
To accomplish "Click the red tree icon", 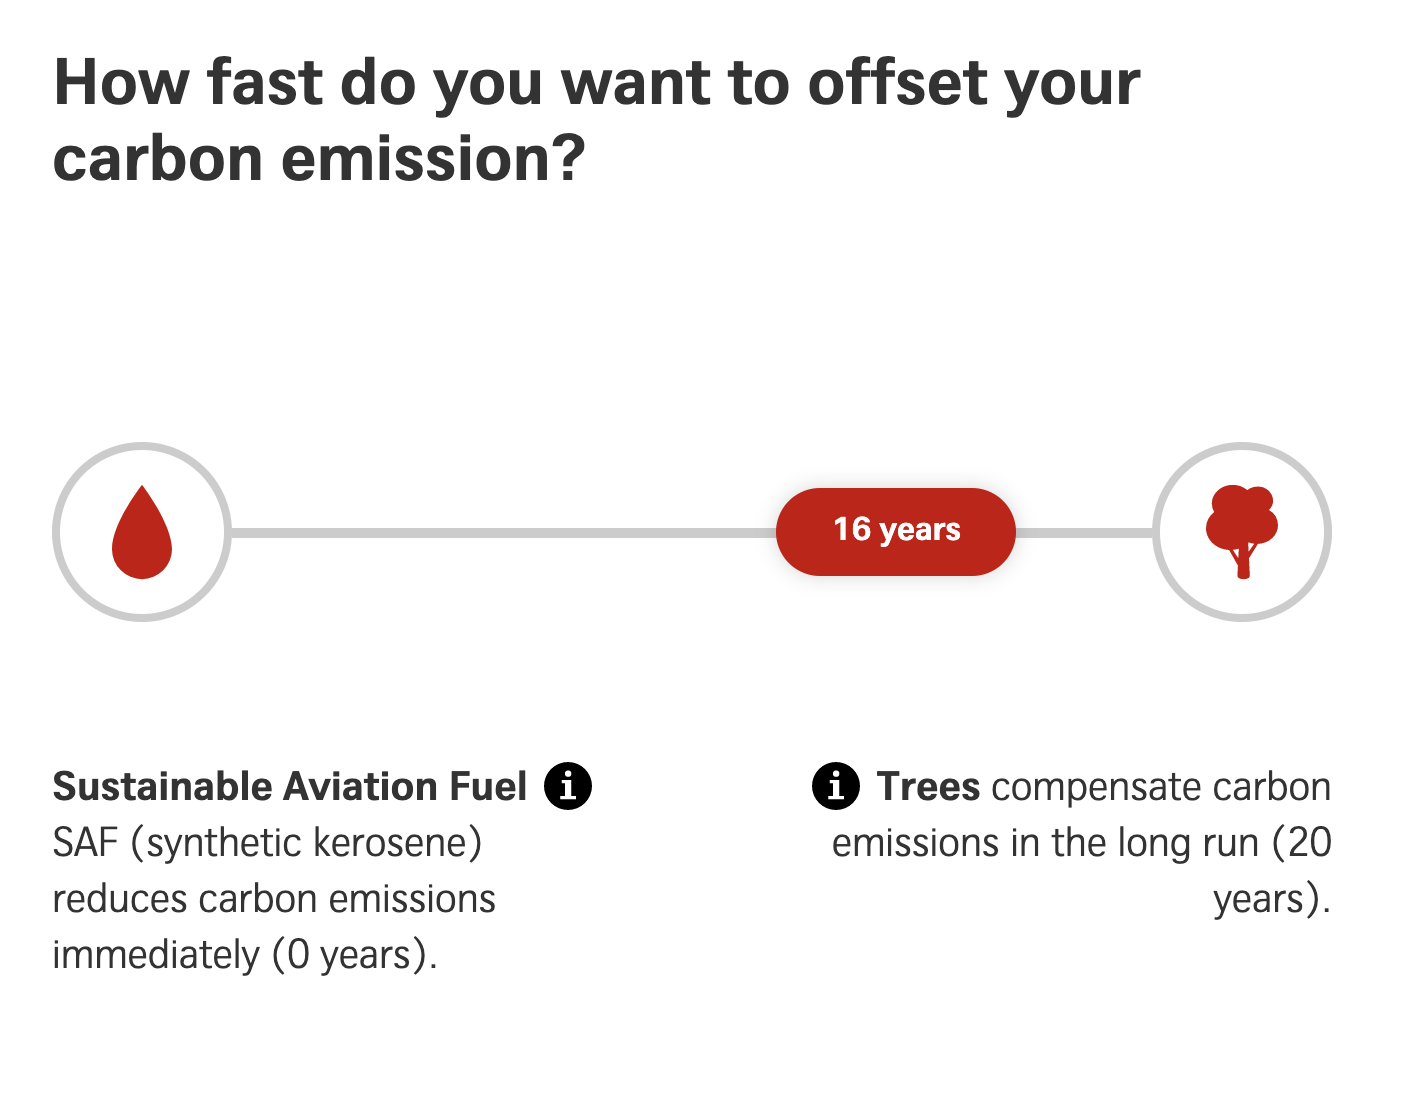I will pyautogui.click(x=1242, y=532).
